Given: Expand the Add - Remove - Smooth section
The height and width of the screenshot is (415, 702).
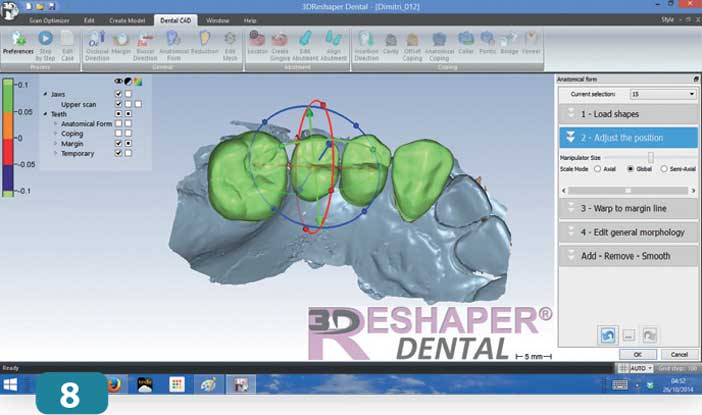Looking at the screenshot, I should pos(628,256).
